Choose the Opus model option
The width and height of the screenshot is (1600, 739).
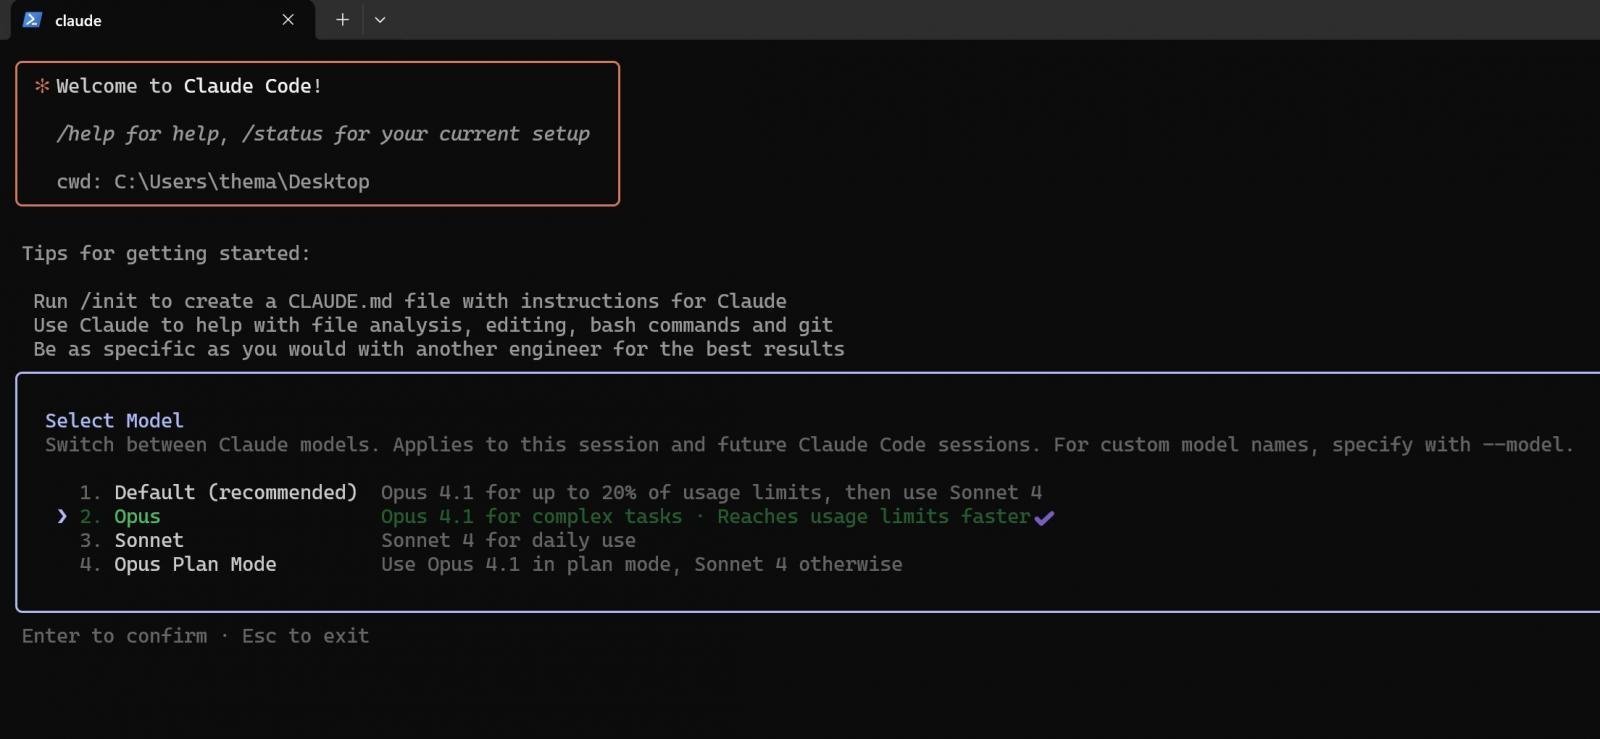137,516
